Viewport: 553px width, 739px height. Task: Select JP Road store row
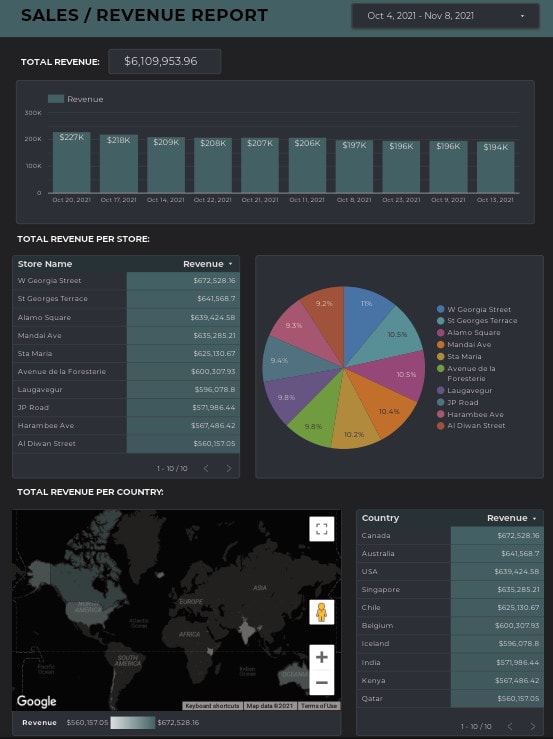(126, 408)
